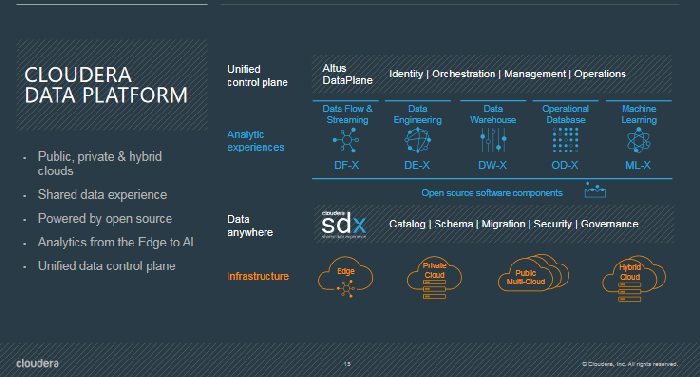Click the Operational Database dot grid icon
The image size is (700, 377).
565,140
